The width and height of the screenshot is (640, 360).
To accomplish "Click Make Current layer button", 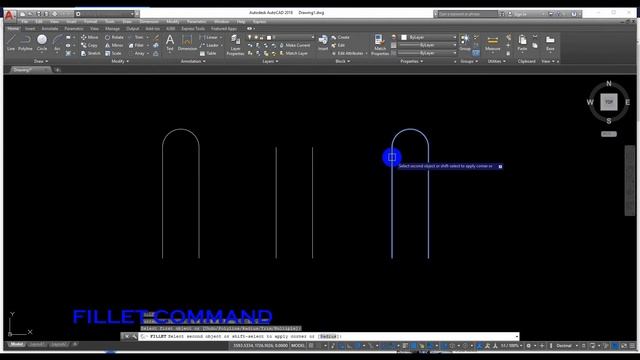I will pyautogui.click(x=295, y=45).
